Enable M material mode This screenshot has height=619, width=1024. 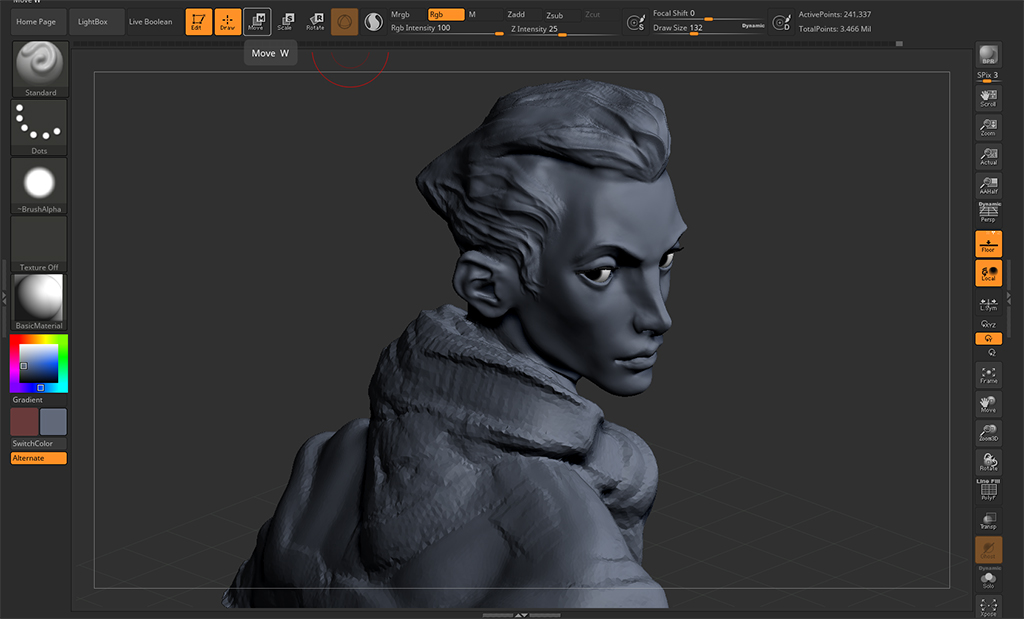(483, 14)
